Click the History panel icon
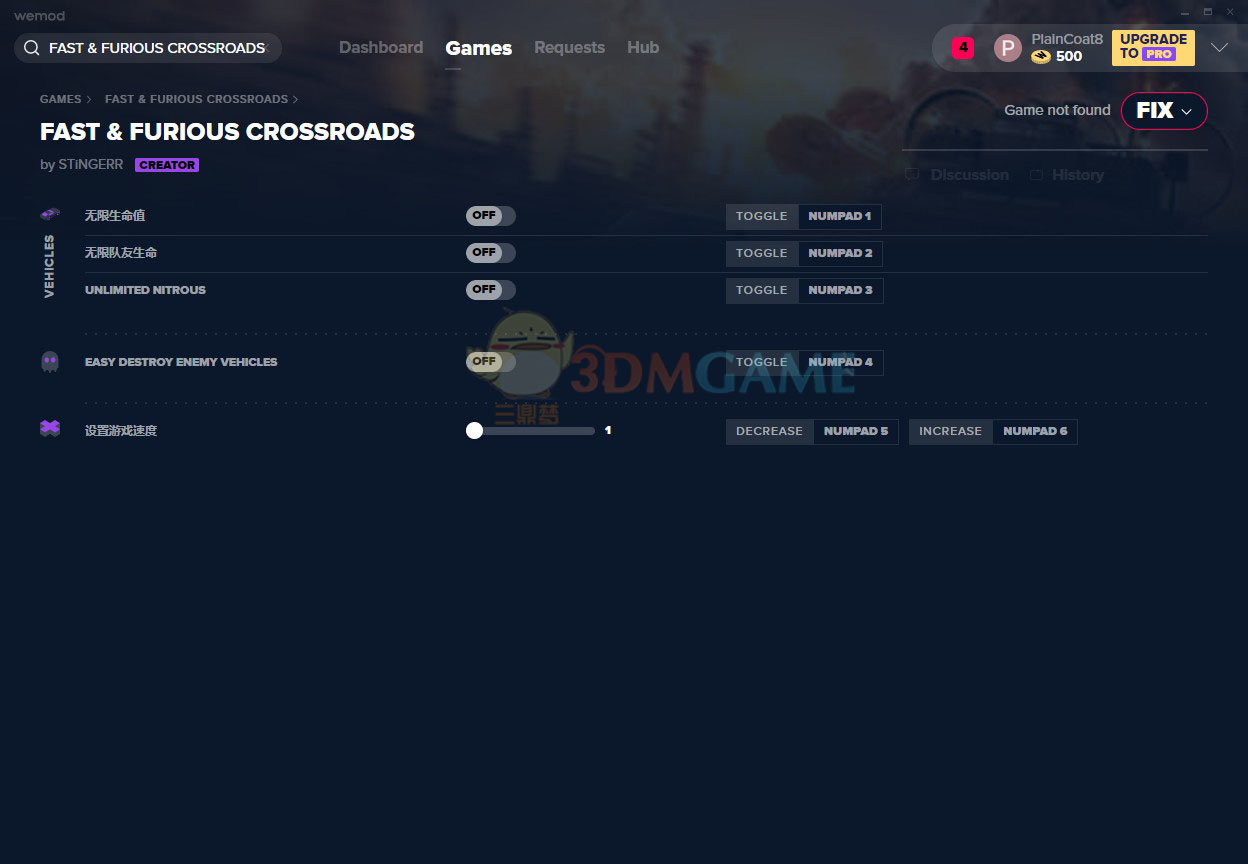Viewport: 1248px width, 864px height. (x=1036, y=175)
